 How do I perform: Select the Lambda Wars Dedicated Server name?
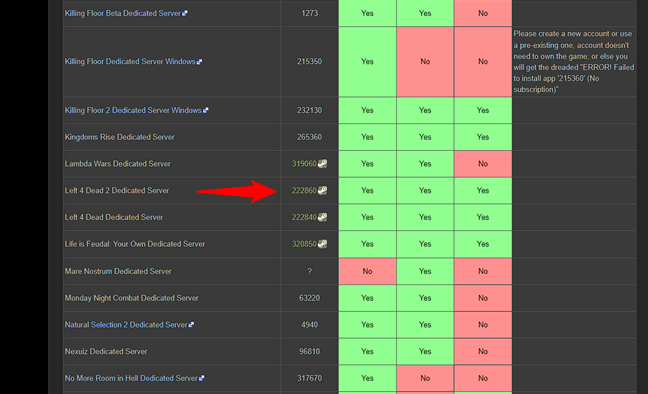point(118,164)
